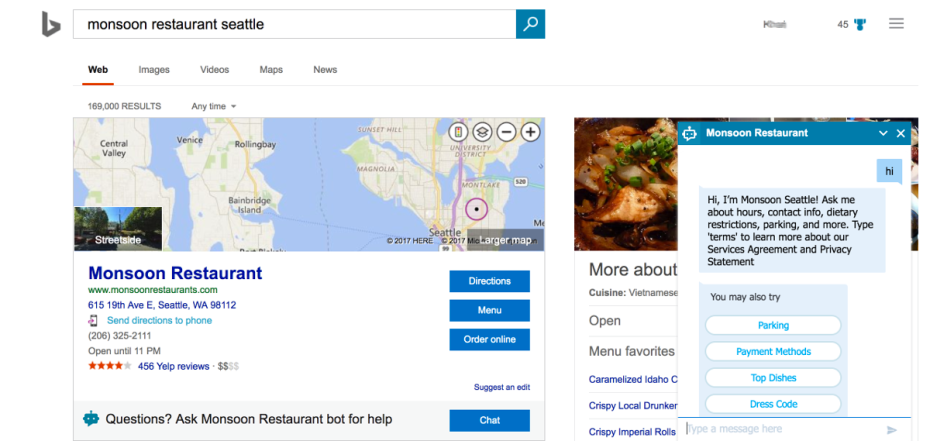Select the Parking suggestion
This screenshot has height=441, width=930.
point(773,325)
